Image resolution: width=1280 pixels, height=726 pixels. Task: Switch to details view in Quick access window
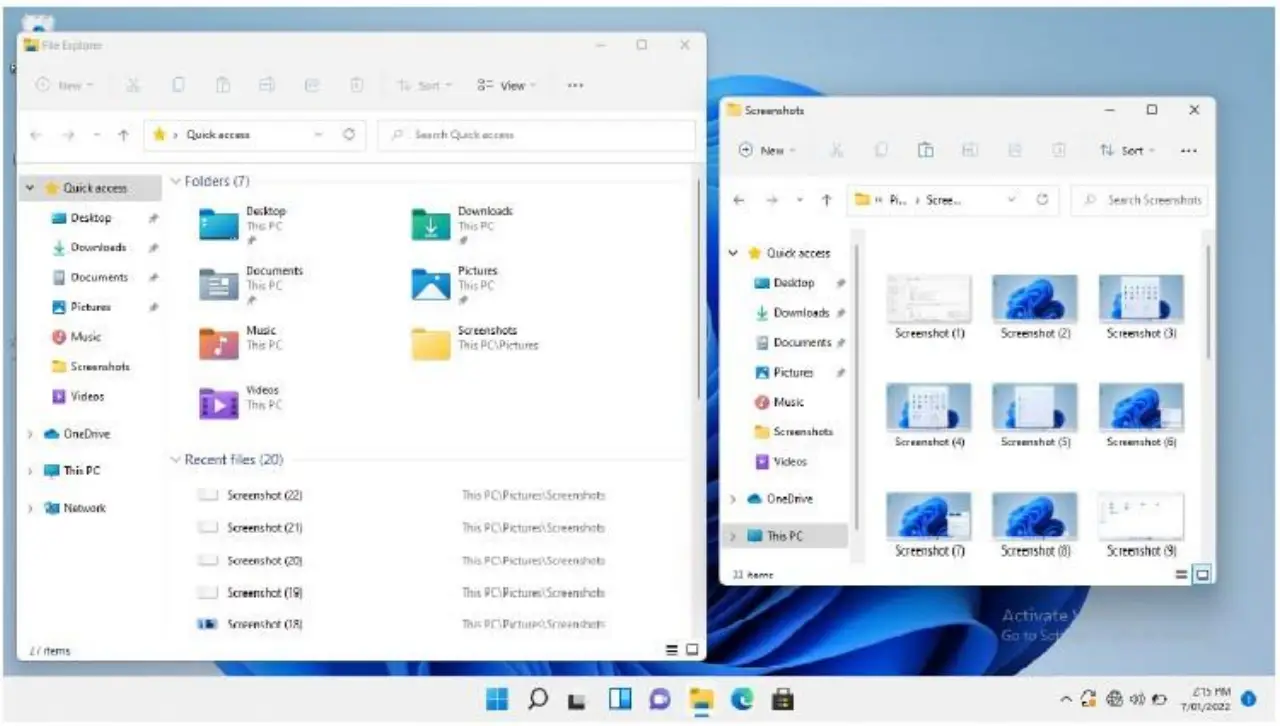coord(672,650)
